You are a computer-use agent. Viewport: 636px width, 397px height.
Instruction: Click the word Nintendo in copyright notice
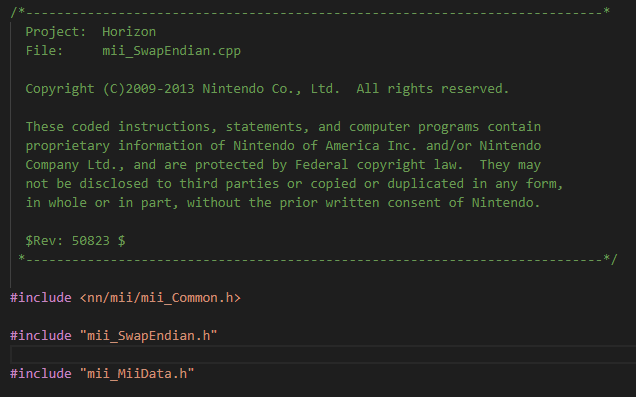(233, 89)
